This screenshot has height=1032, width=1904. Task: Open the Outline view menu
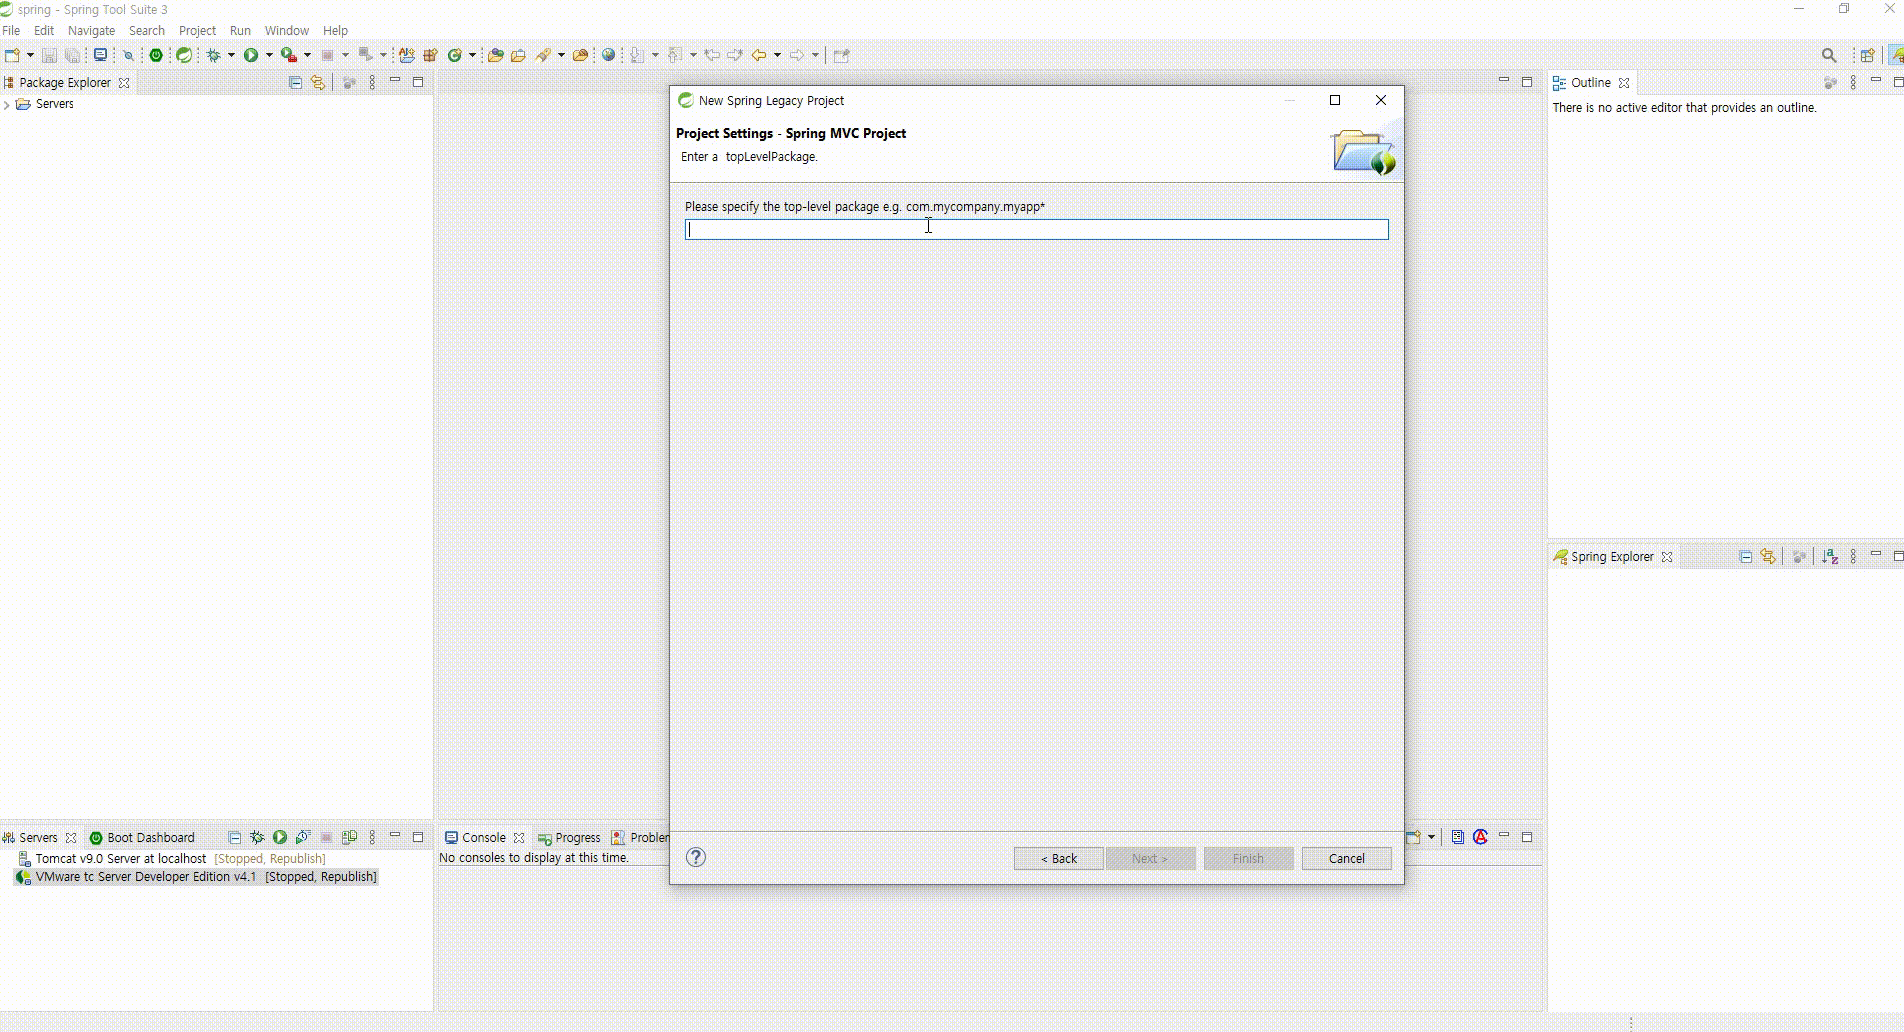[1853, 82]
